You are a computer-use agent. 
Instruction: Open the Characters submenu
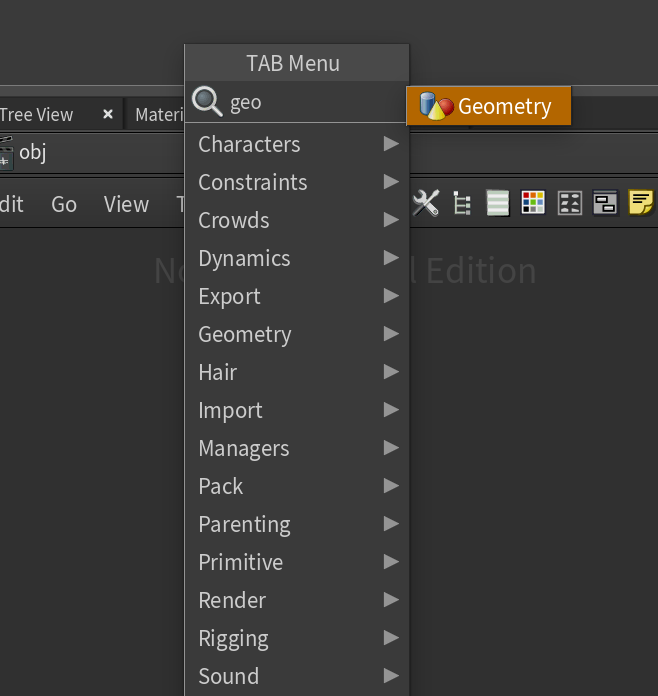[297, 144]
